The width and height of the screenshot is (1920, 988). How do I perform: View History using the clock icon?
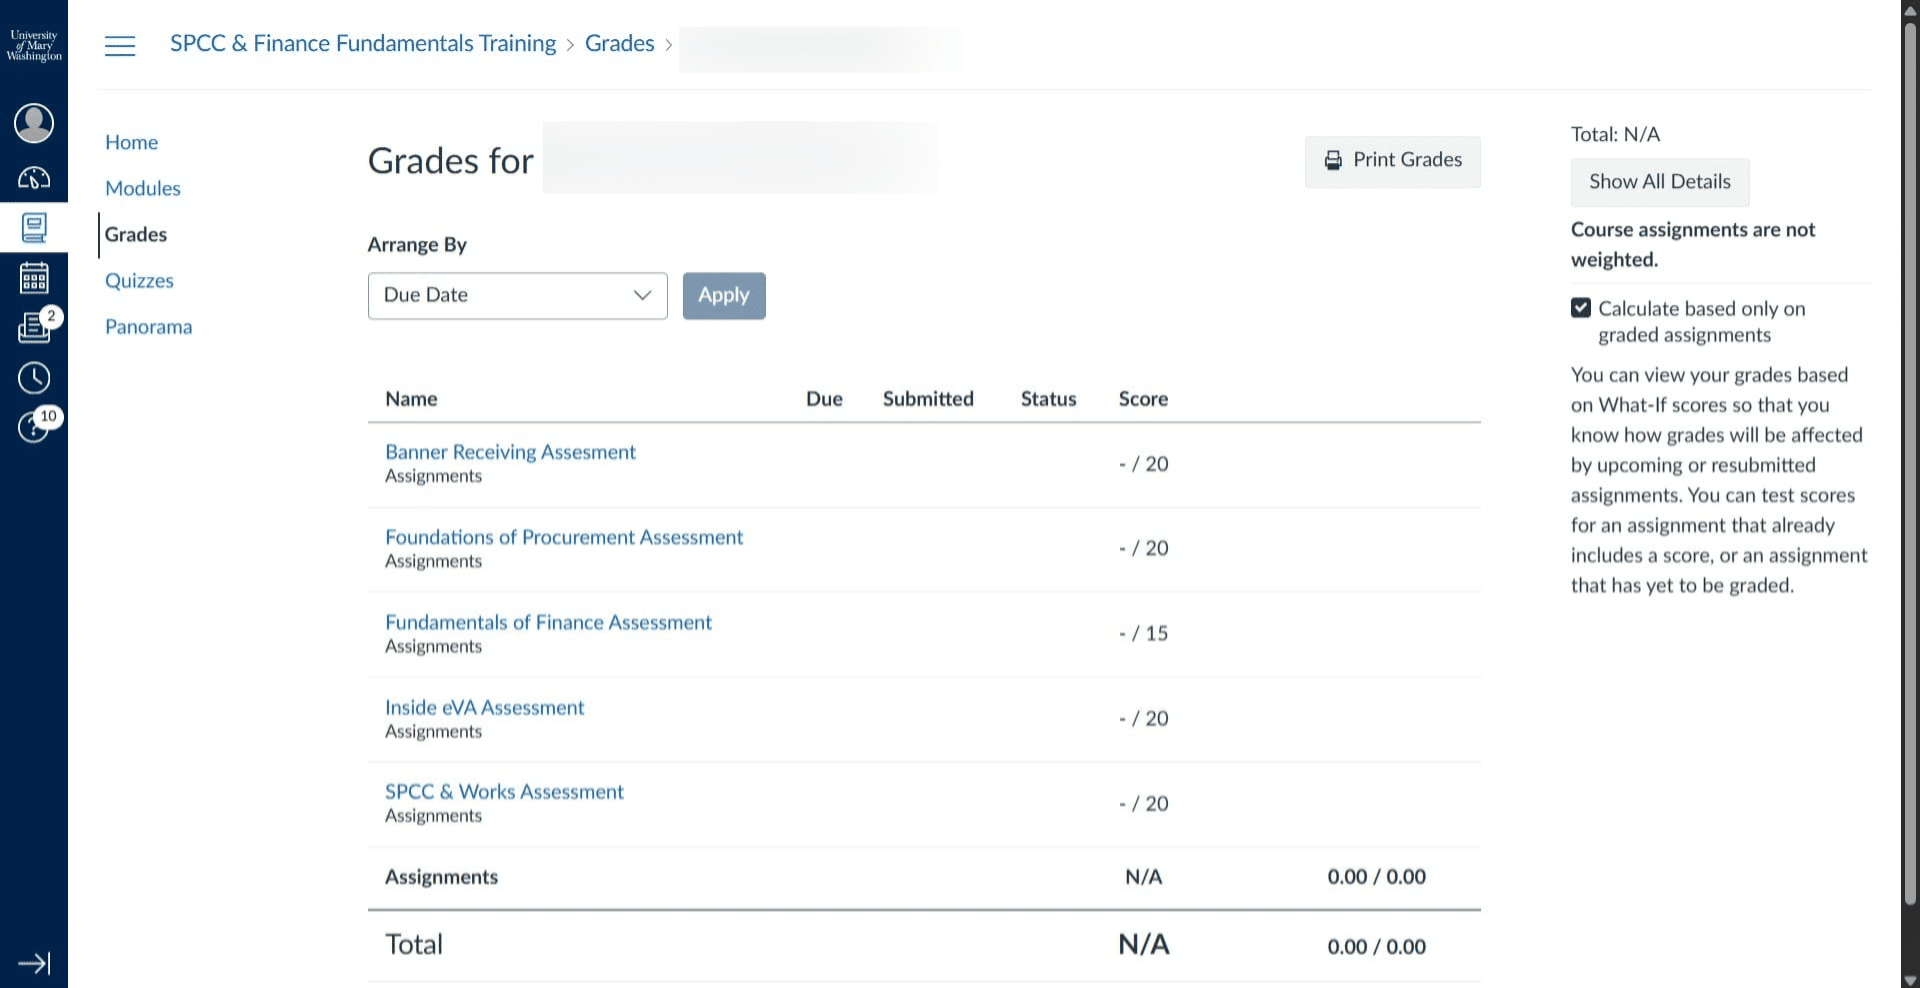point(34,377)
